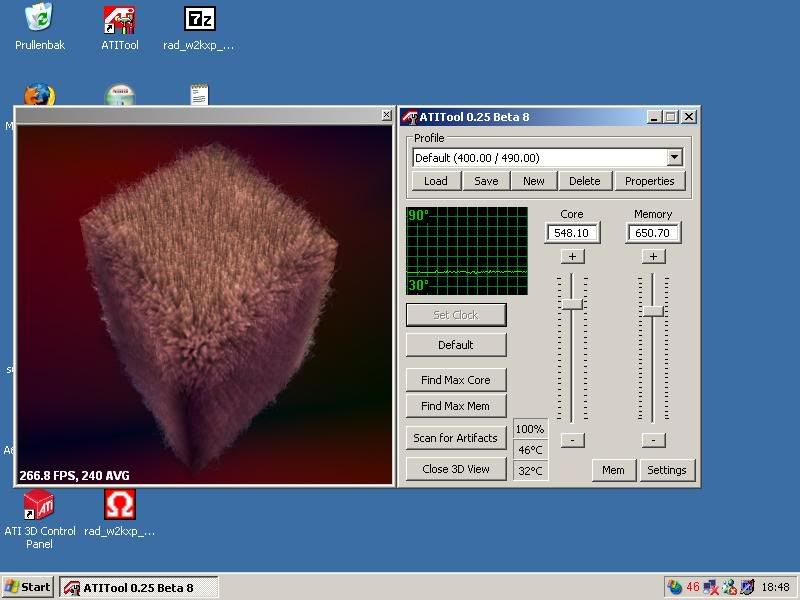The height and width of the screenshot is (600, 800).
Task: Click the security shield tray icon
Action: (748, 588)
